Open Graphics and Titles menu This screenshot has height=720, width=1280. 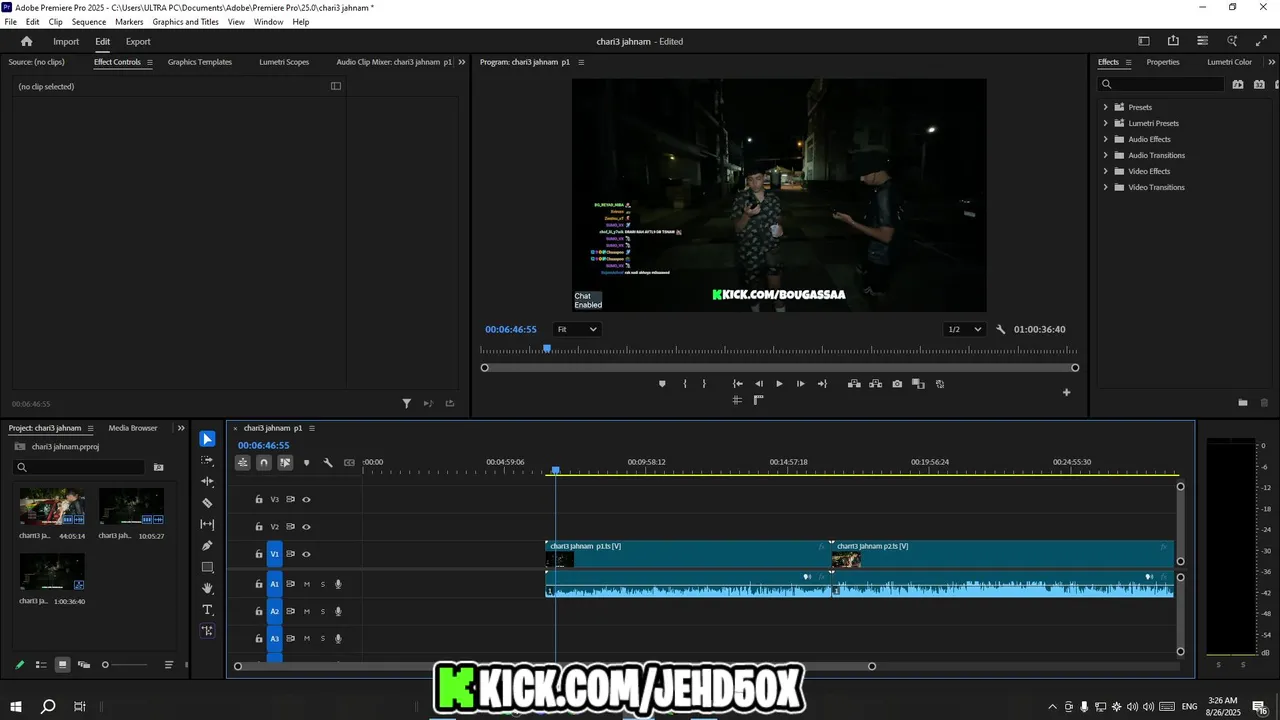[x=186, y=22]
